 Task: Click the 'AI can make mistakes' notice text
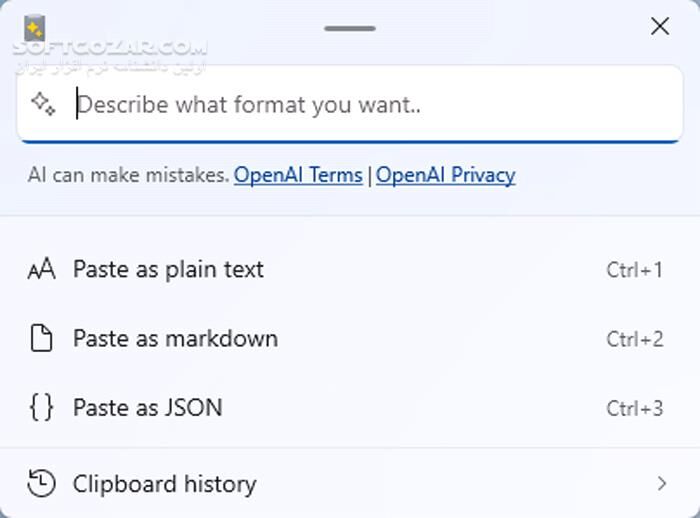128,176
